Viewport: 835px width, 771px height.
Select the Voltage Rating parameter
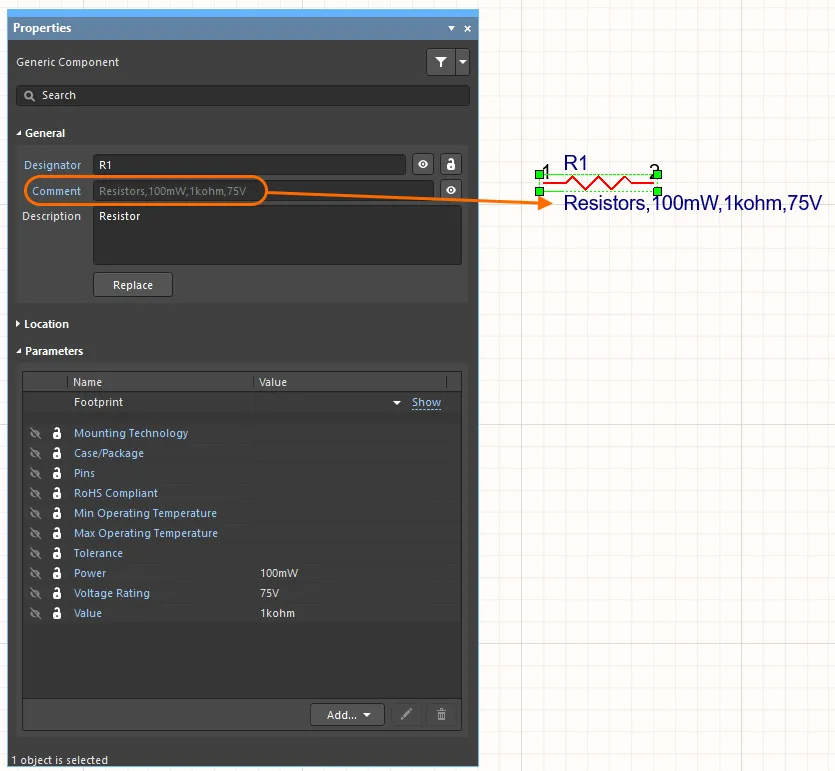[112, 593]
